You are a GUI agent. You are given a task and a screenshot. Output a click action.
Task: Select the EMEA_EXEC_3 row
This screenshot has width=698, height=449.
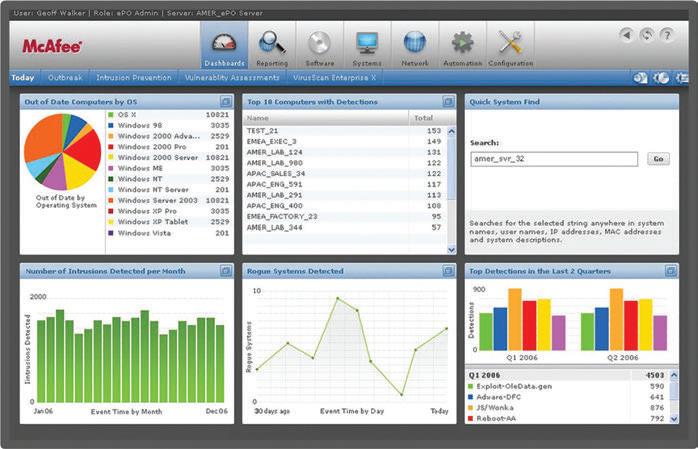(x=344, y=142)
